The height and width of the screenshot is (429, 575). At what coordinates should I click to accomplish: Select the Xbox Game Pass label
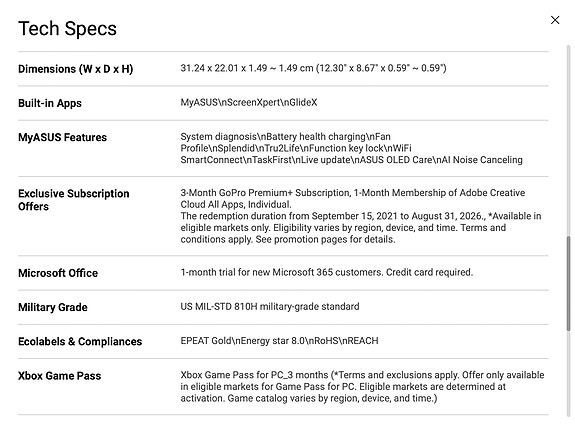tap(60, 376)
